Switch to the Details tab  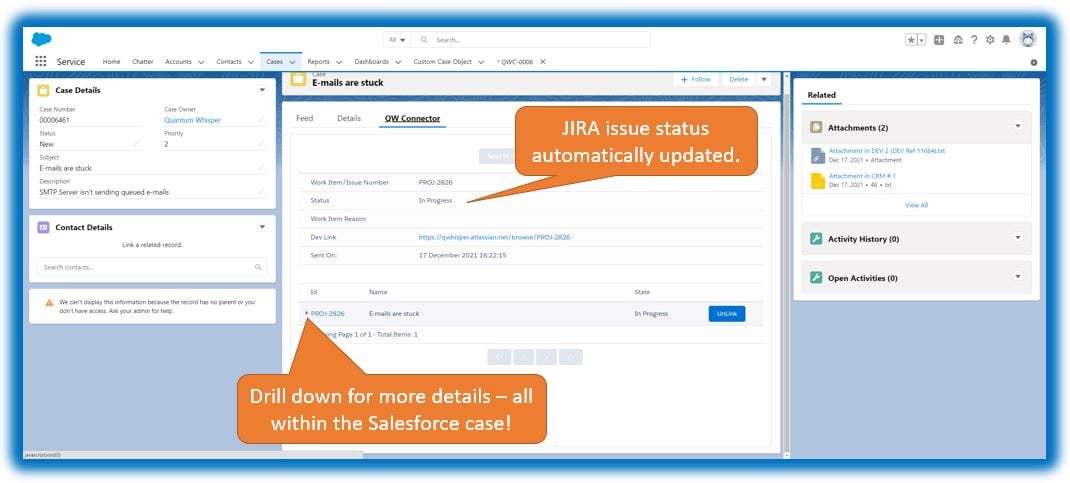[349, 118]
